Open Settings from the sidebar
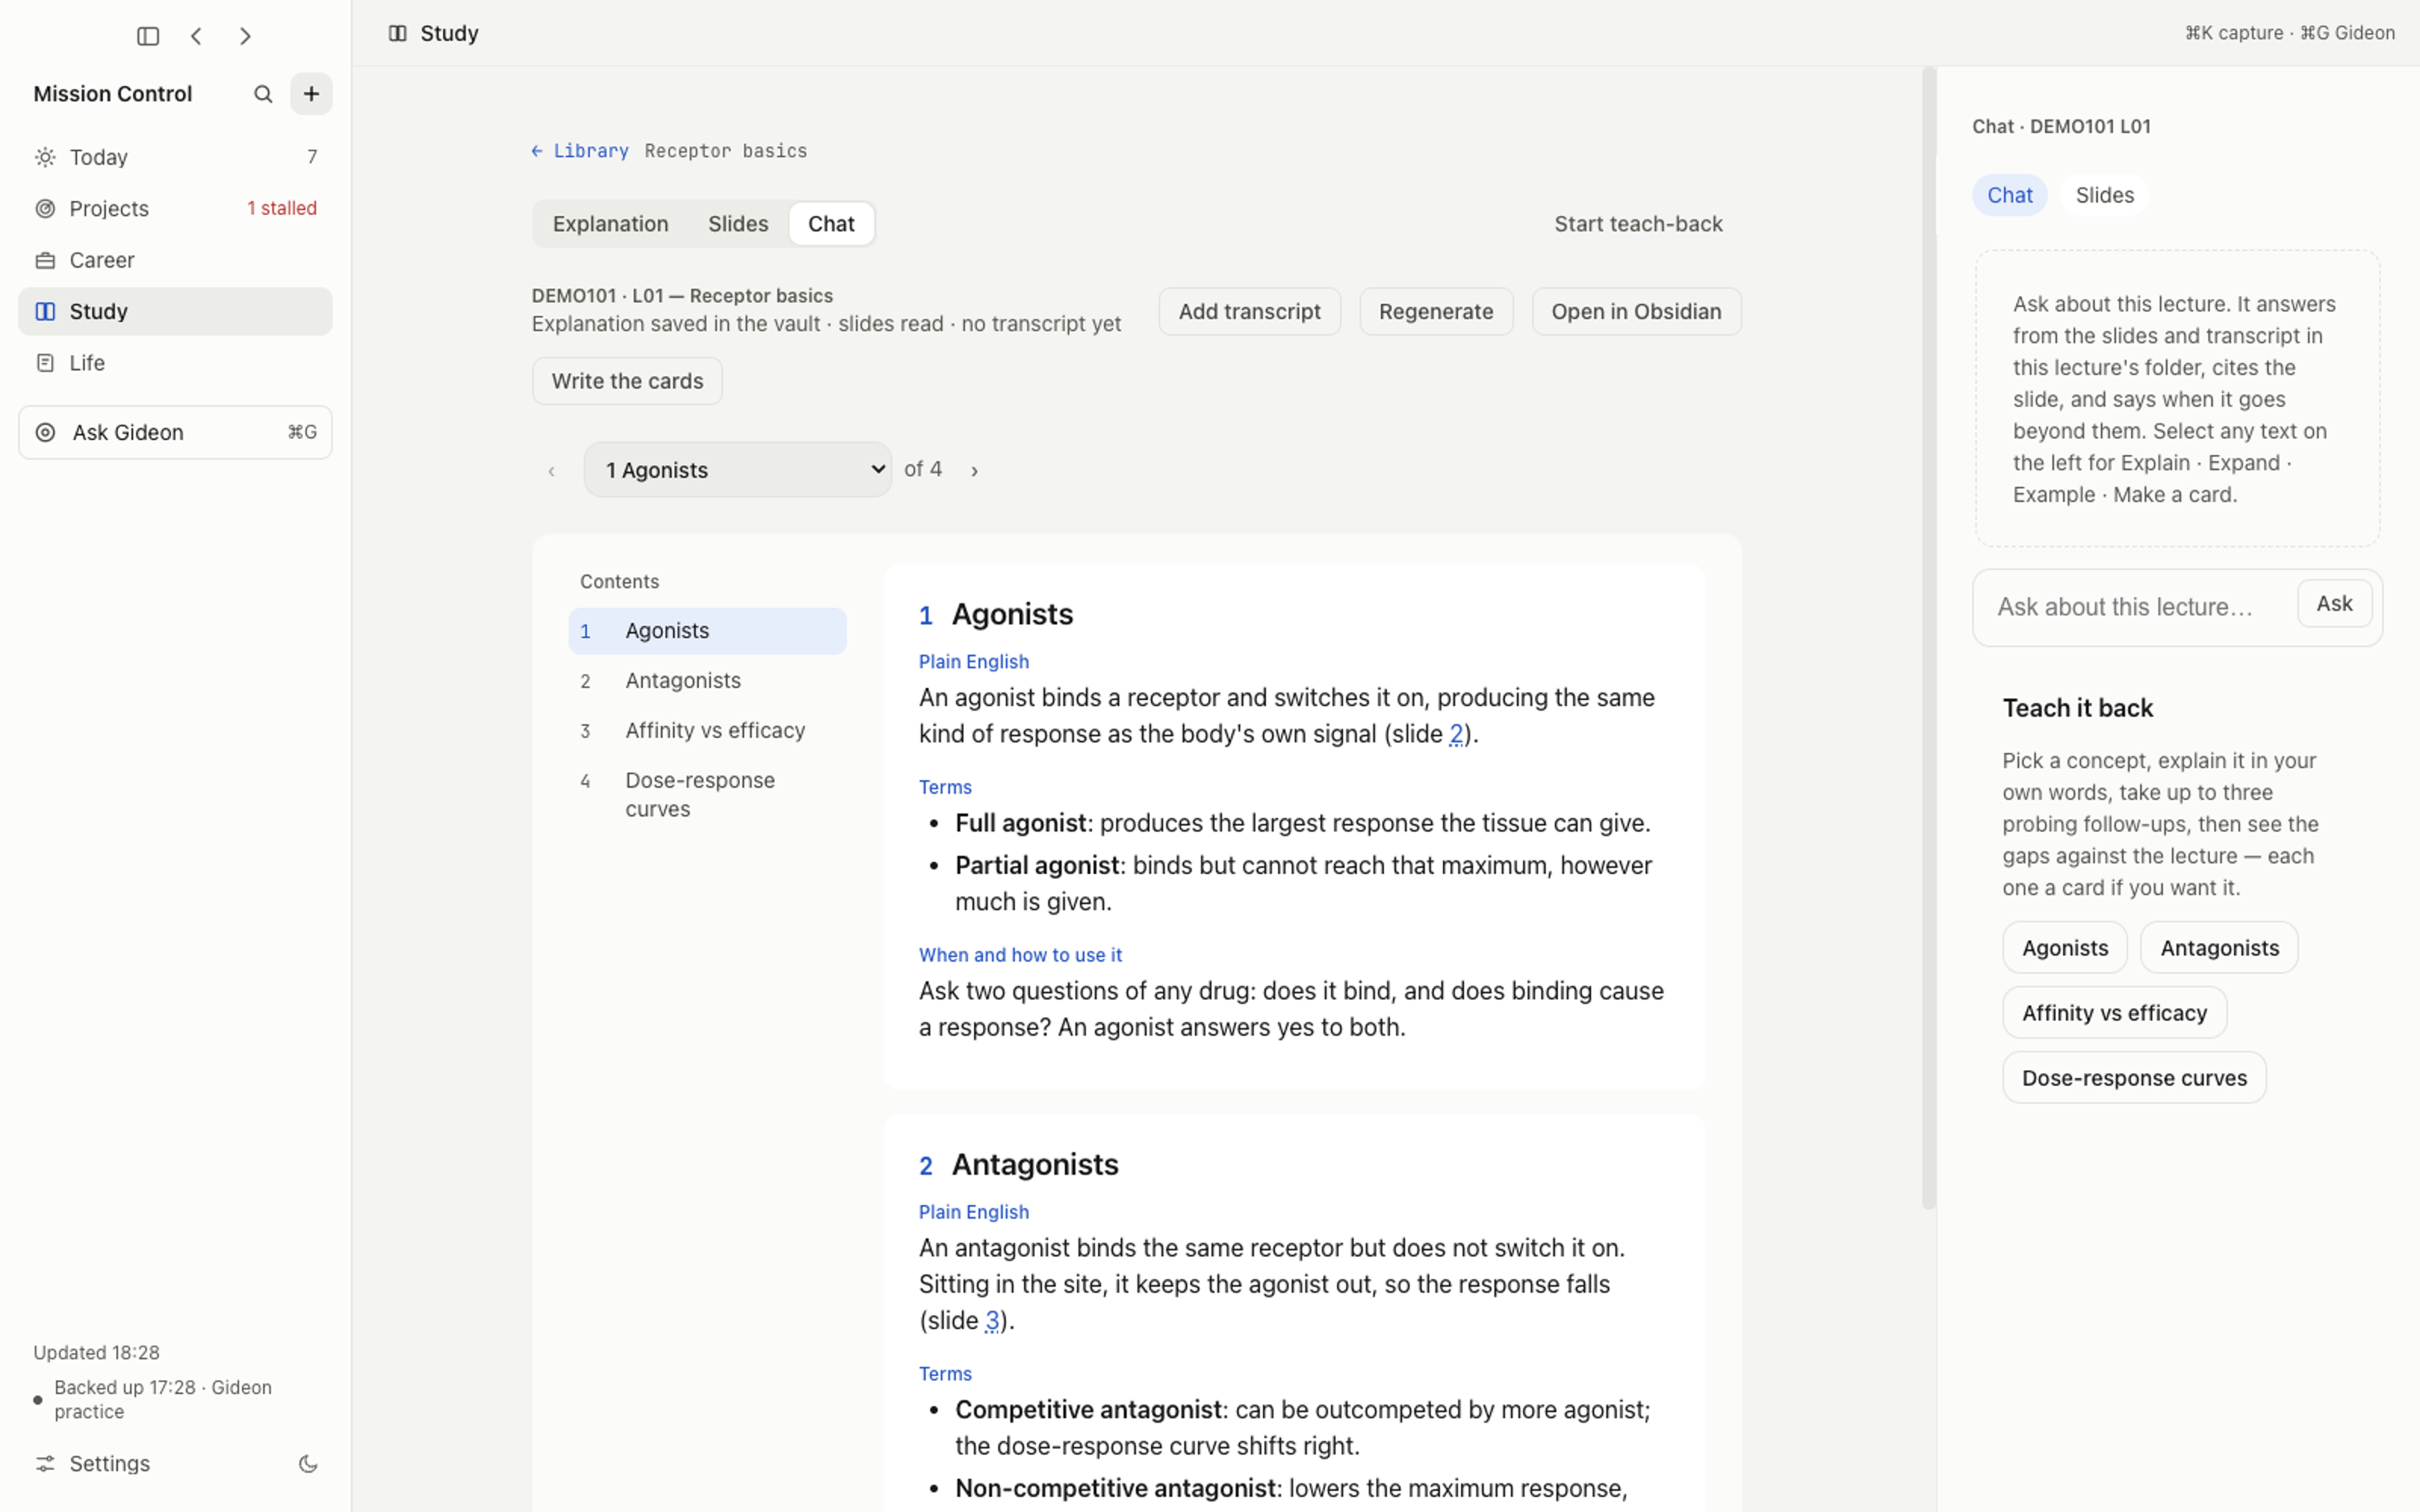 [110, 1464]
